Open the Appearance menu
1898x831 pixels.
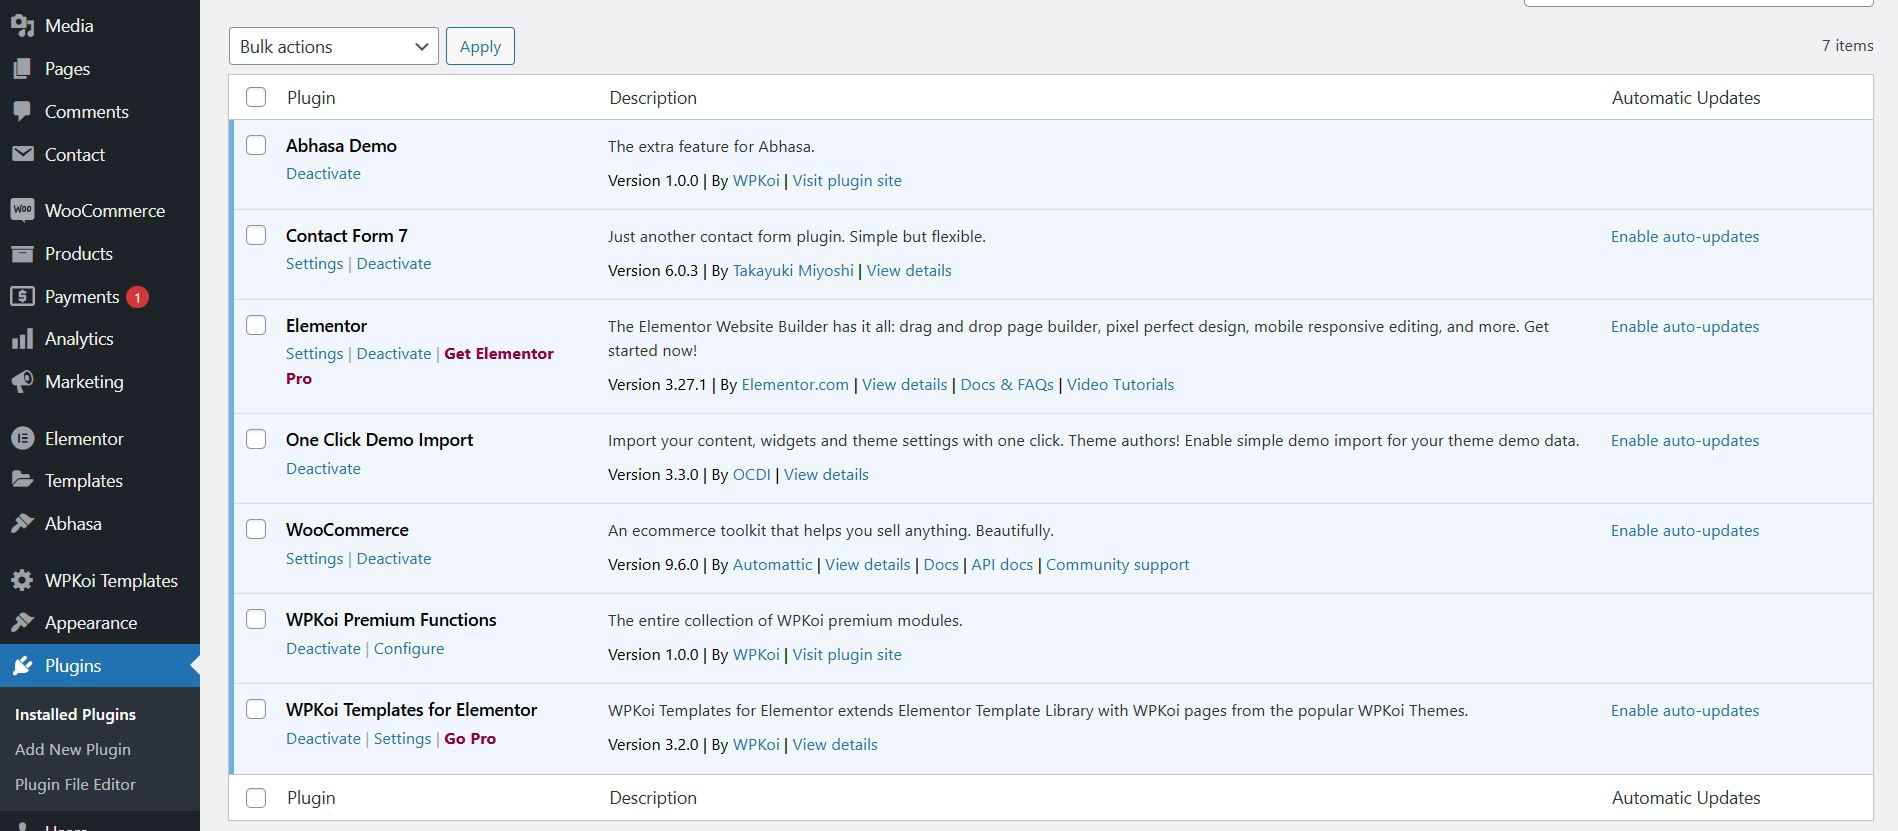coord(91,623)
